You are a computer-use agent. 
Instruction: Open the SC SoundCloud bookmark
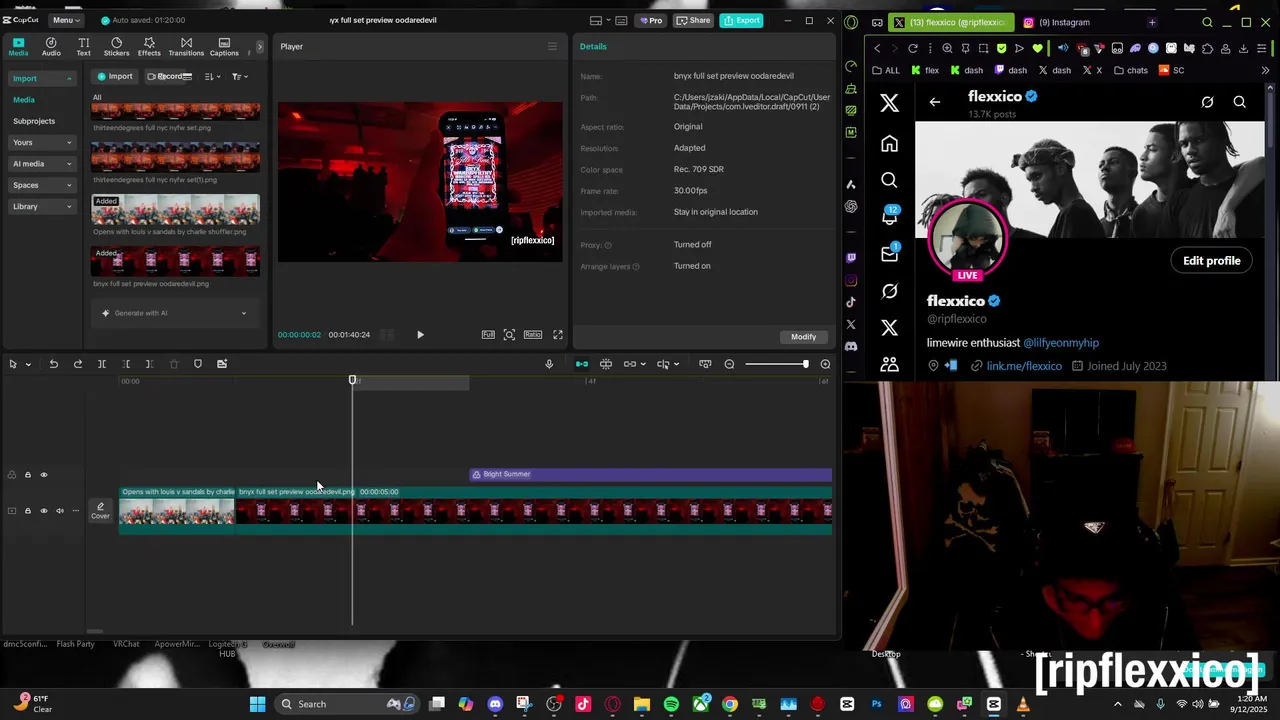pyautogui.click(x=1171, y=70)
